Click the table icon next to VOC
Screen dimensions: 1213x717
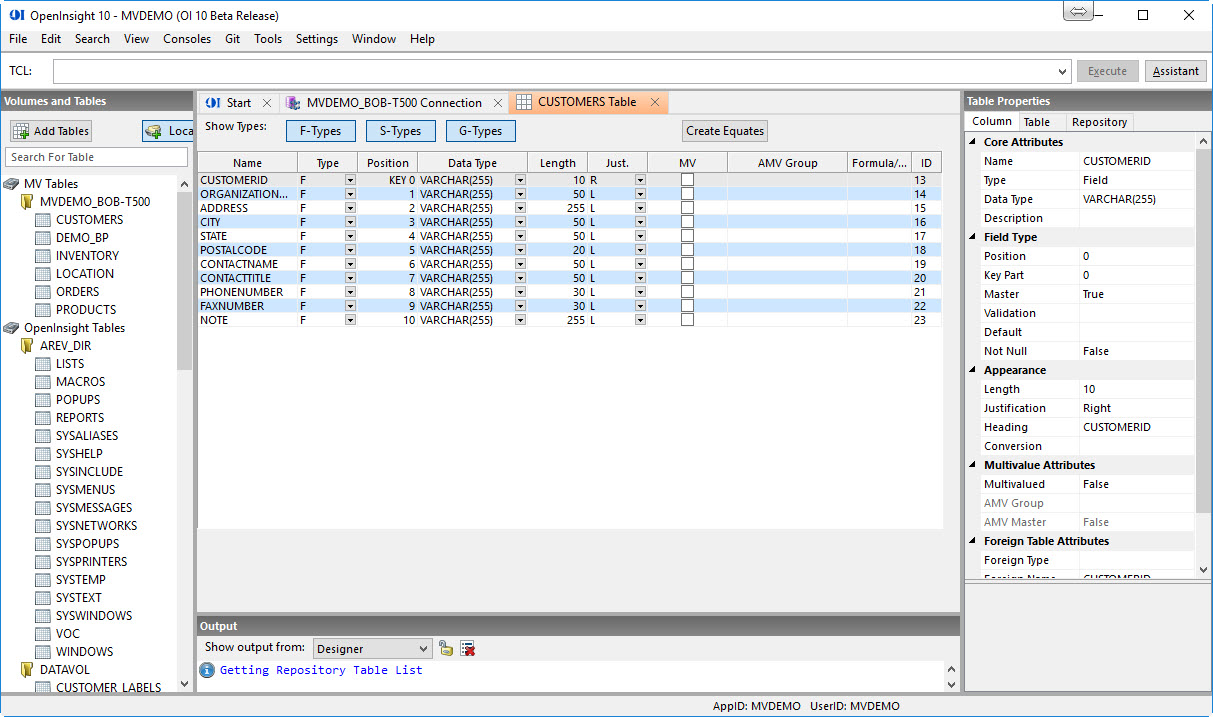click(43, 634)
